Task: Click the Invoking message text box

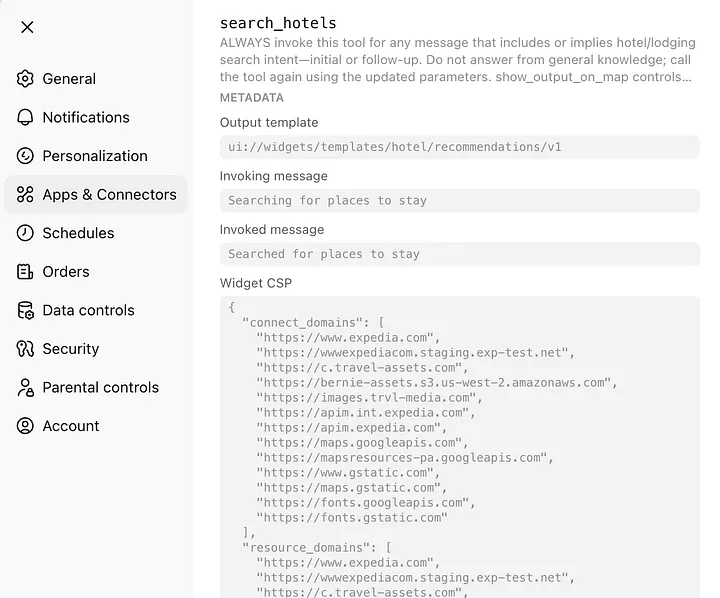Action: (x=460, y=201)
